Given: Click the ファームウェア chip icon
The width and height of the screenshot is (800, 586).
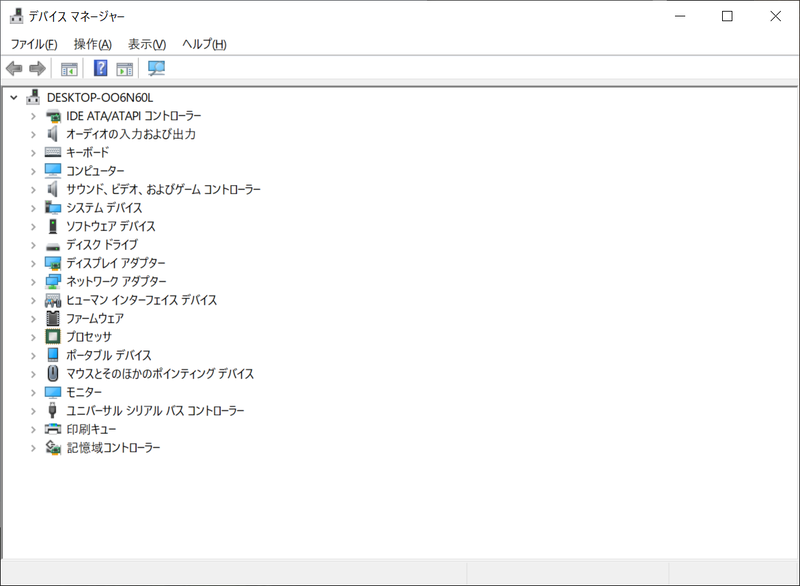Looking at the screenshot, I should pos(53,318).
